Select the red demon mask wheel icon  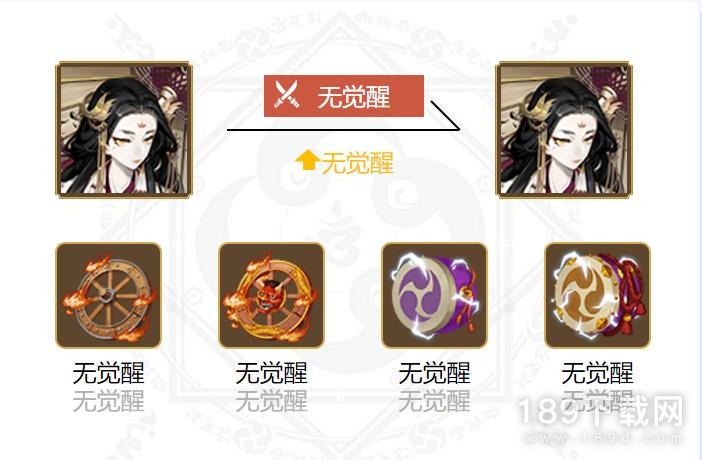coord(271,295)
